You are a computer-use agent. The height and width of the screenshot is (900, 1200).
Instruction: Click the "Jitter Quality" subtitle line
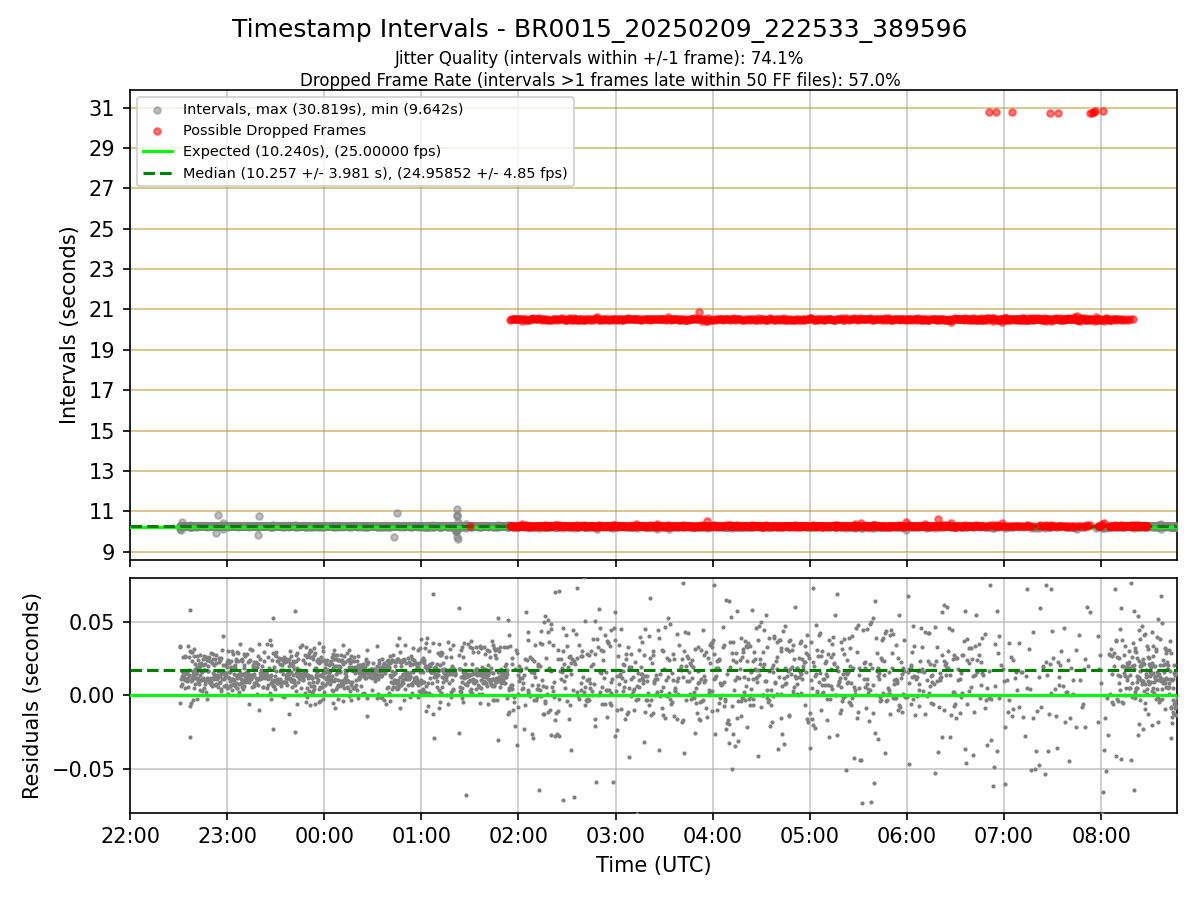[x=599, y=59]
